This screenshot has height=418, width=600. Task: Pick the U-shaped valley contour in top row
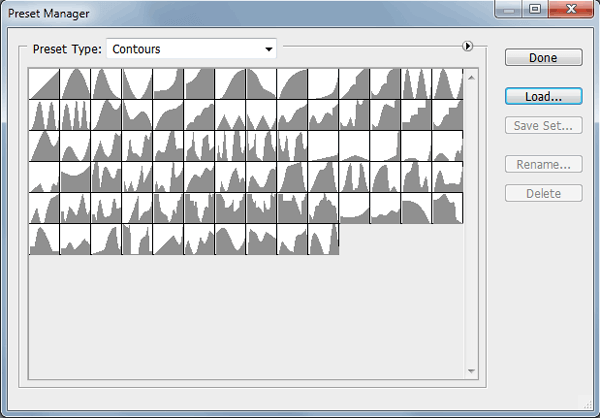pyautogui.click(x=138, y=84)
